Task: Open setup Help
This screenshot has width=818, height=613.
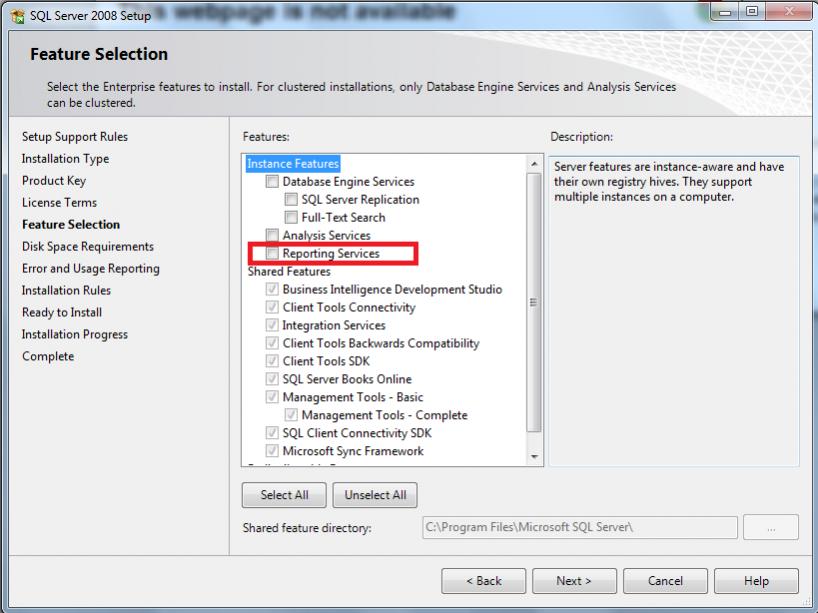Action: coord(756,581)
